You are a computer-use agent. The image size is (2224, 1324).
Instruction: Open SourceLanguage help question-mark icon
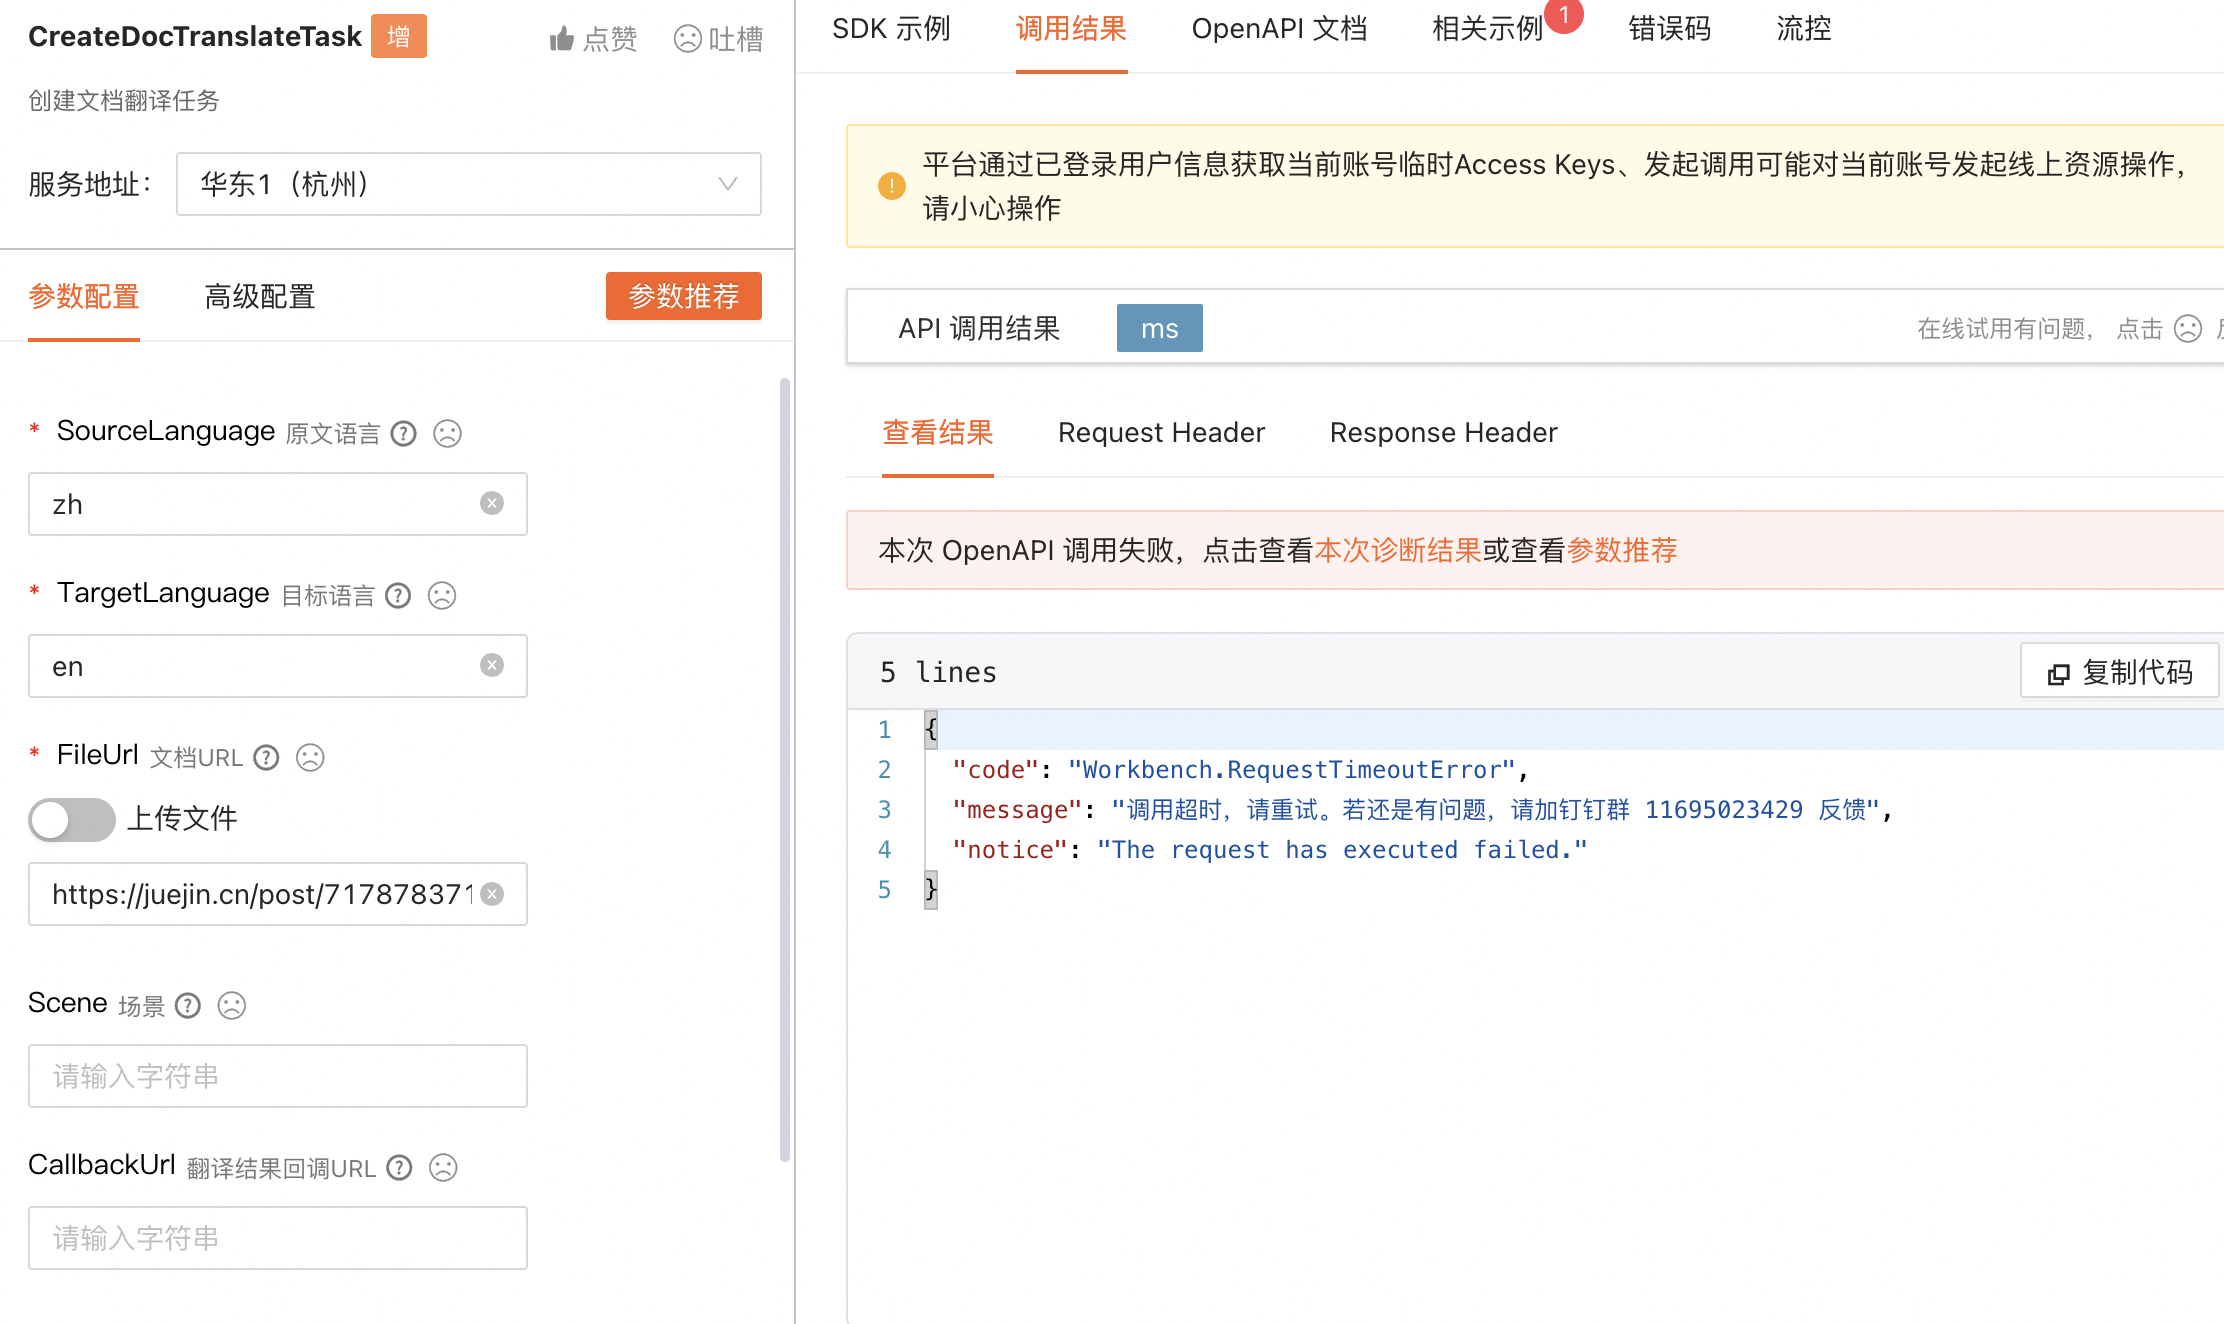[403, 434]
